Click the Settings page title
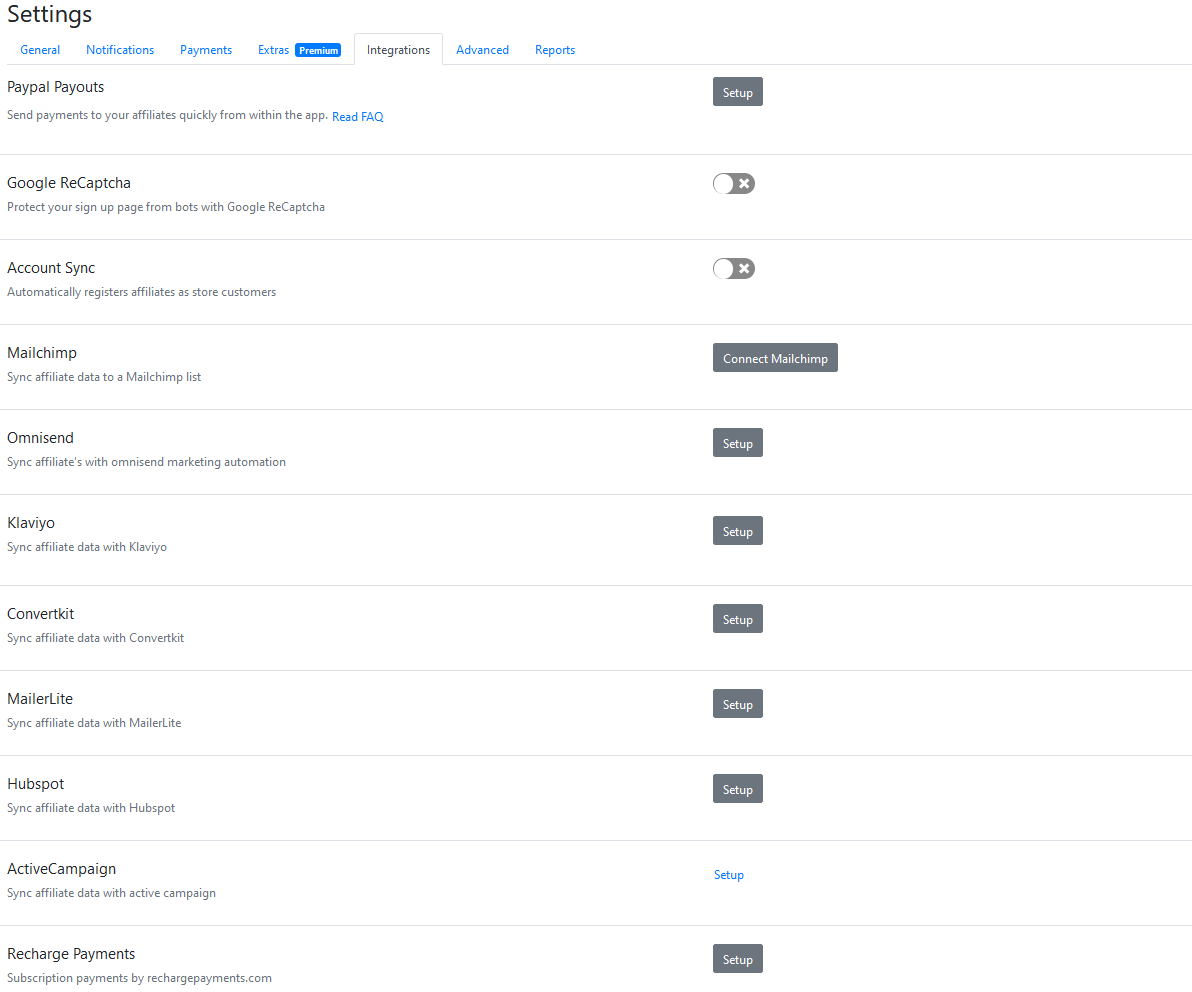Screen dimensions: 1192x992 click(49, 14)
